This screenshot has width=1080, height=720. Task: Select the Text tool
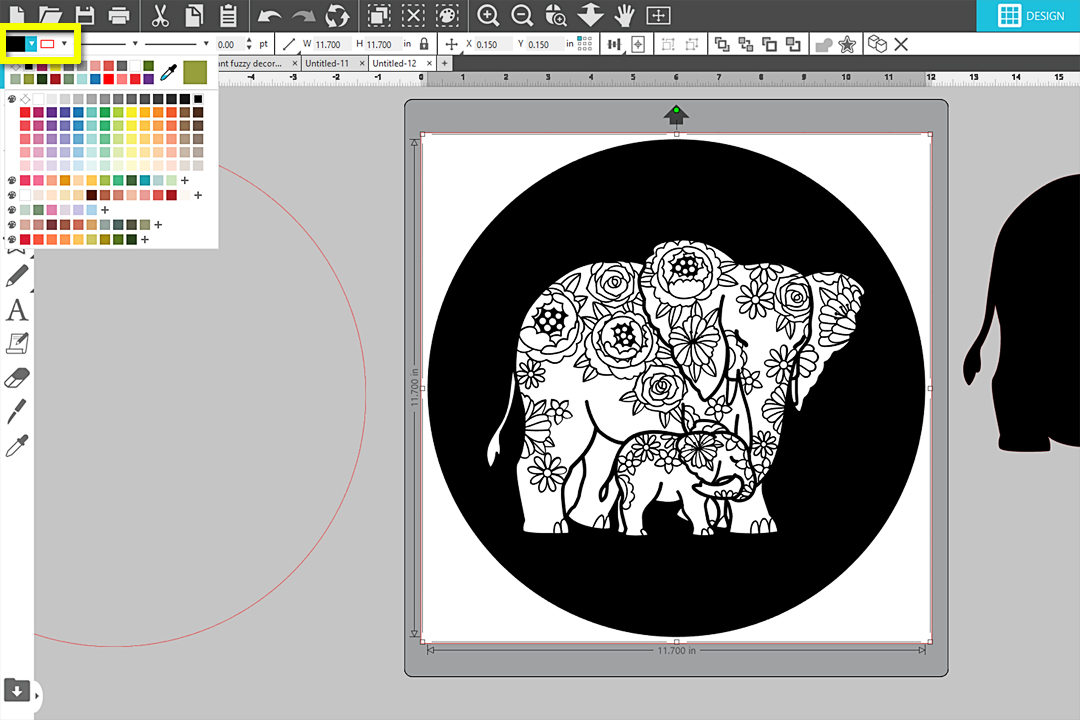(x=17, y=310)
